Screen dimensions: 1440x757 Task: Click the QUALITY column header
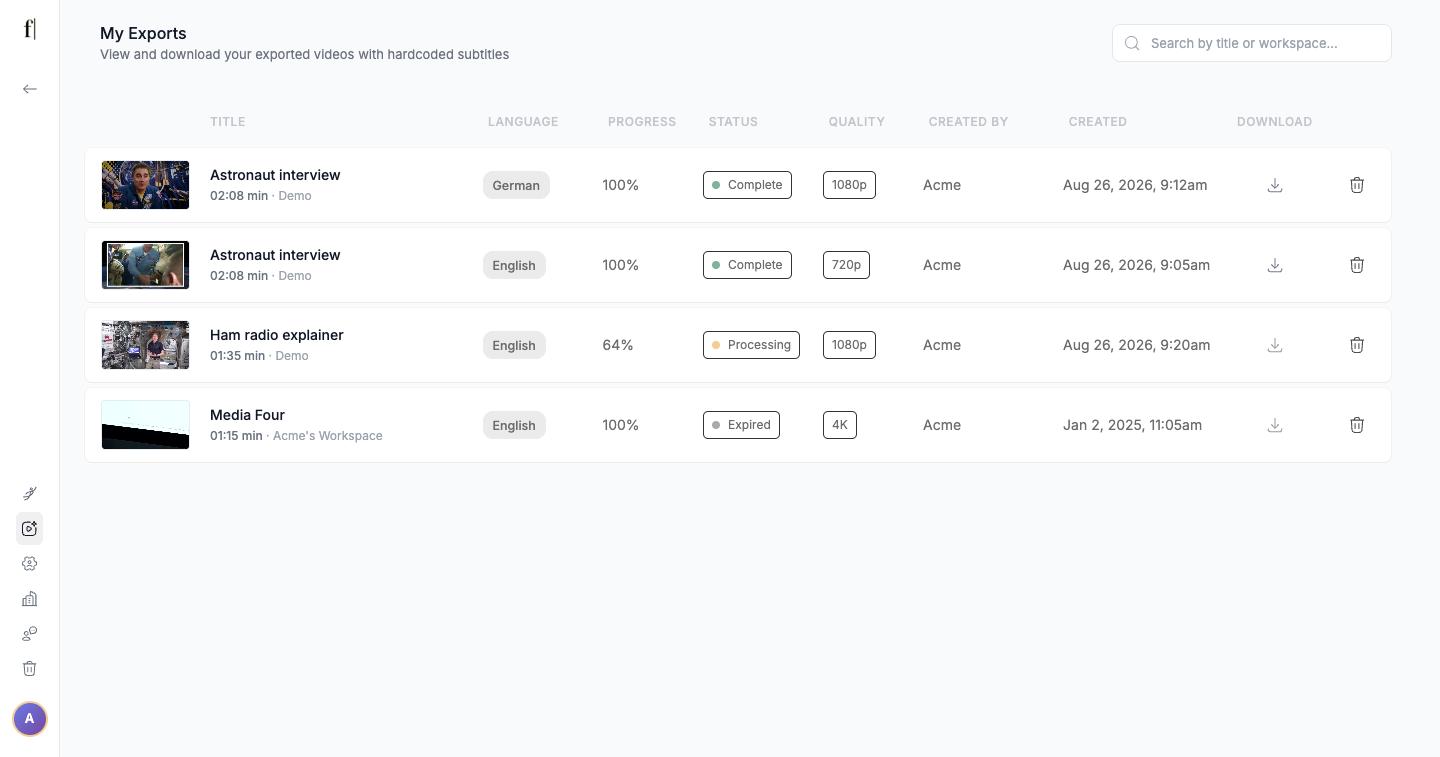click(856, 122)
